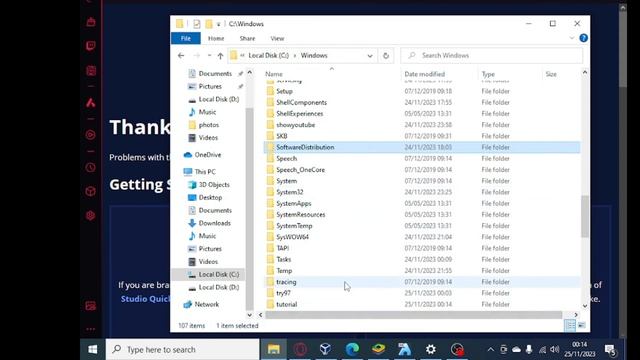Screen dimensions: 640x360
Task: Open Windows Start menu
Action: [93, 349]
